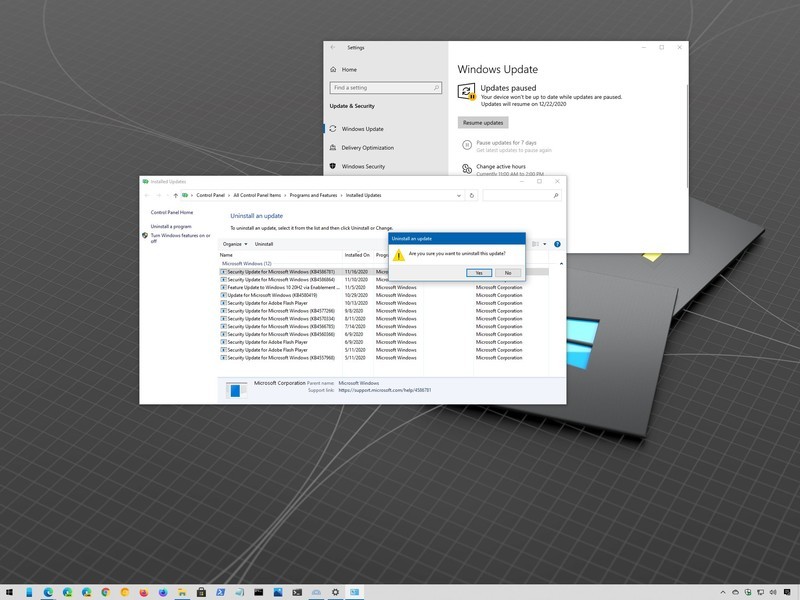800x600 pixels.
Task: Collapse the Microsoft Windows (12) group
Action: [561, 264]
